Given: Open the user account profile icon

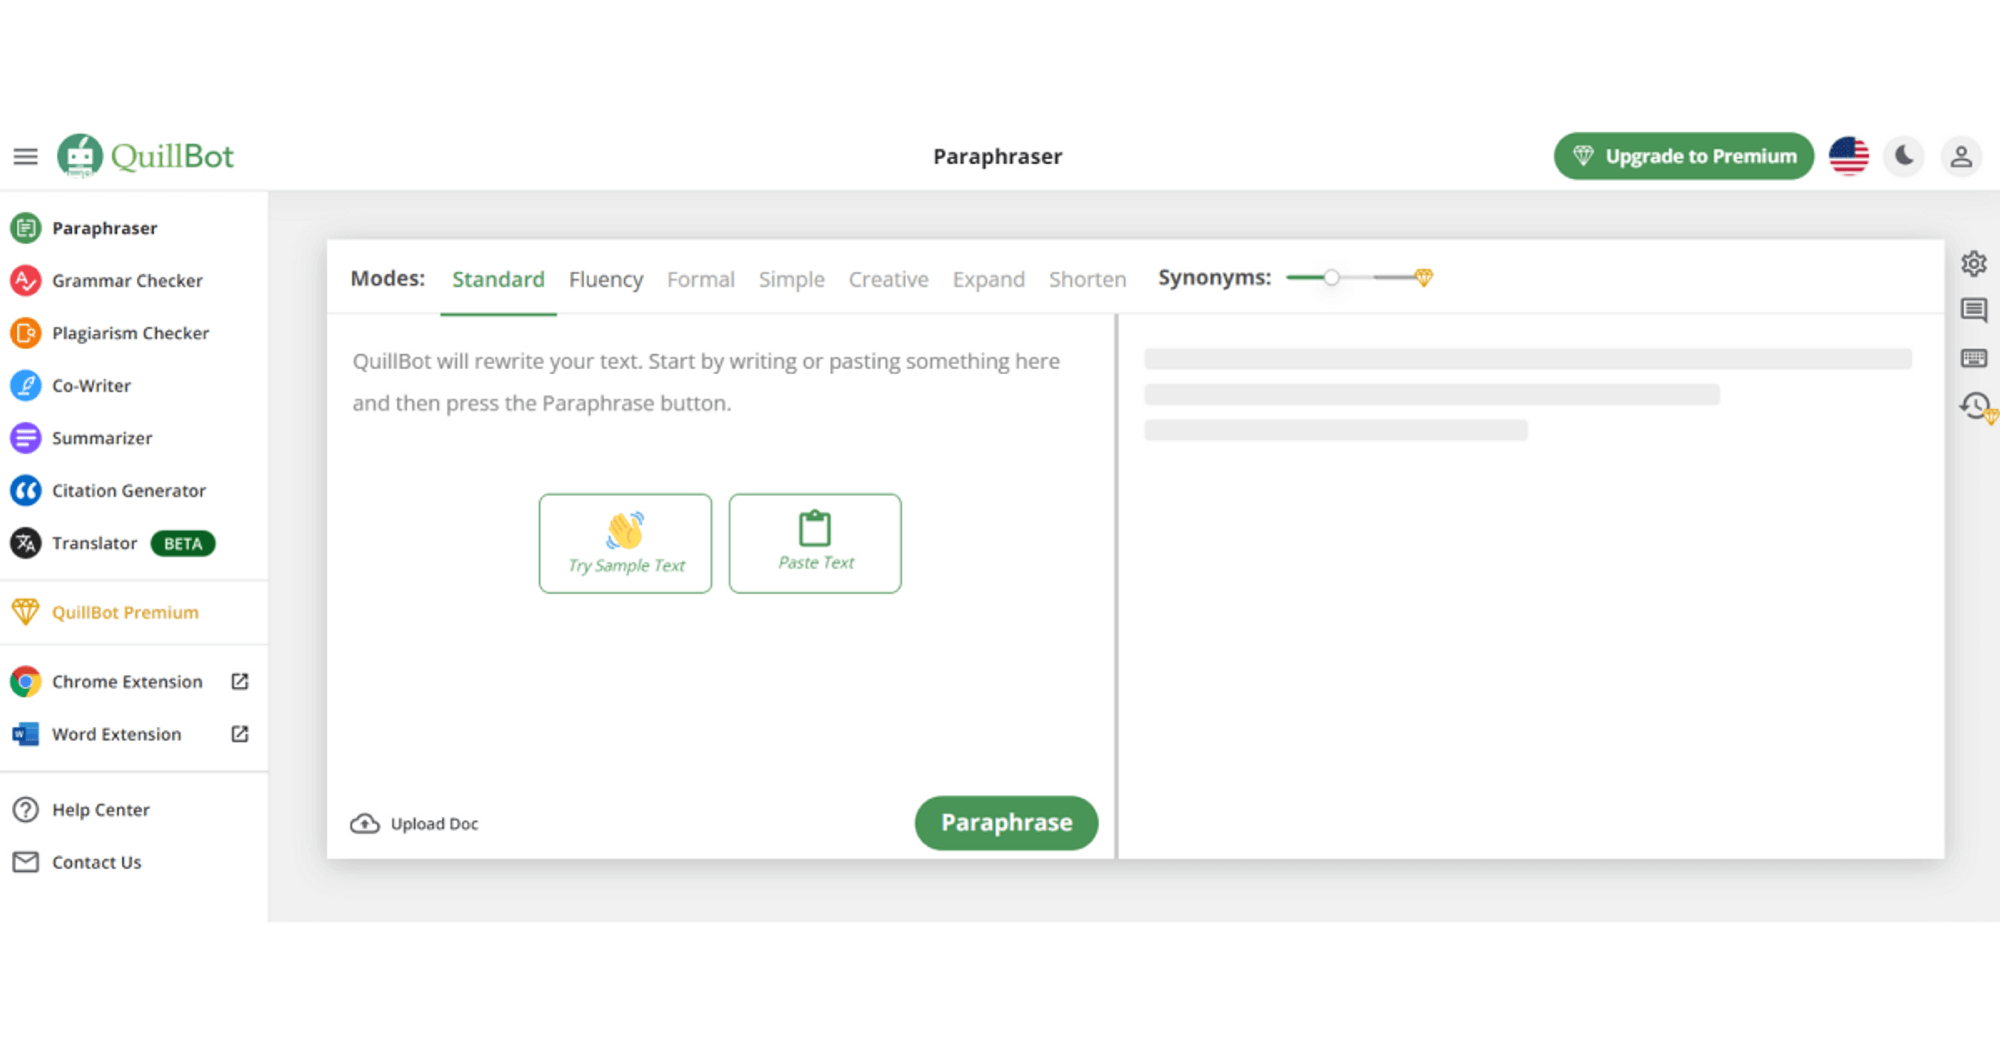Looking at the screenshot, I should [1961, 157].
